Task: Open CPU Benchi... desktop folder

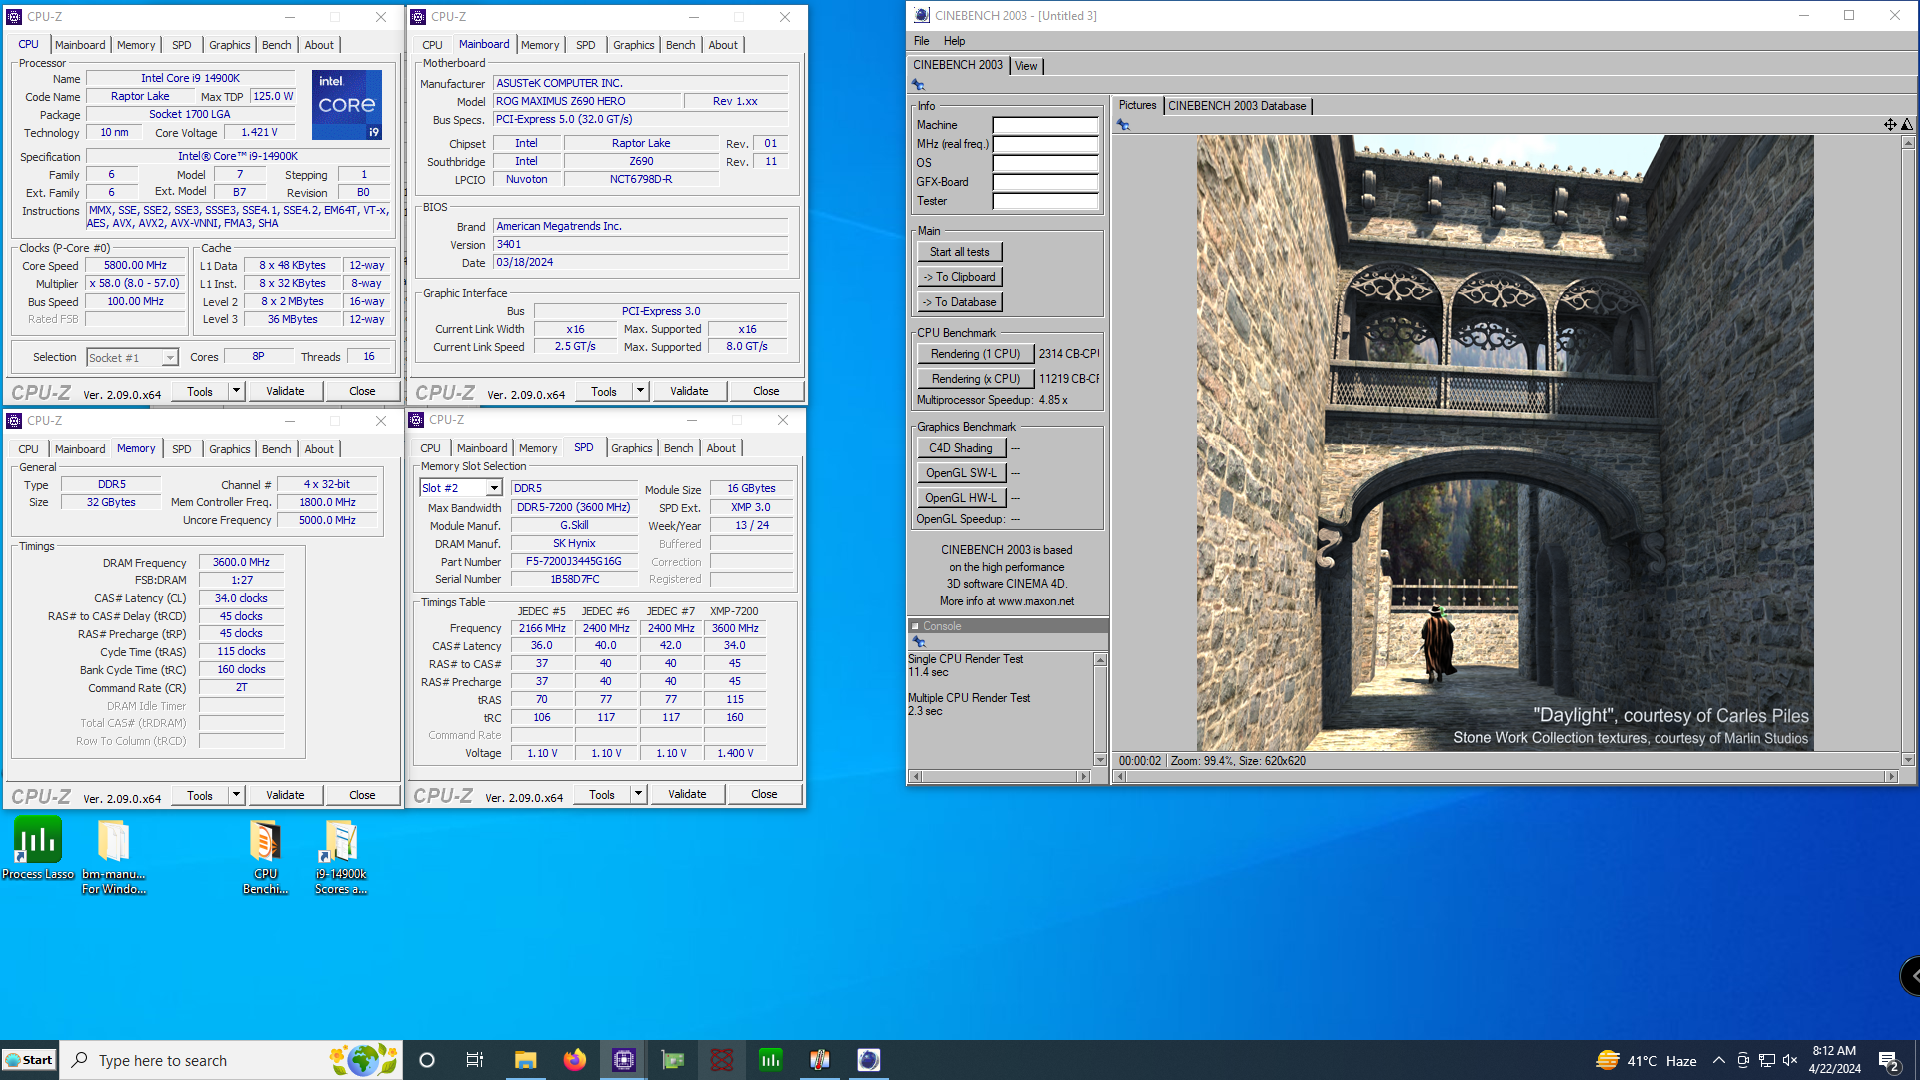Action: [x=265, y=855]
